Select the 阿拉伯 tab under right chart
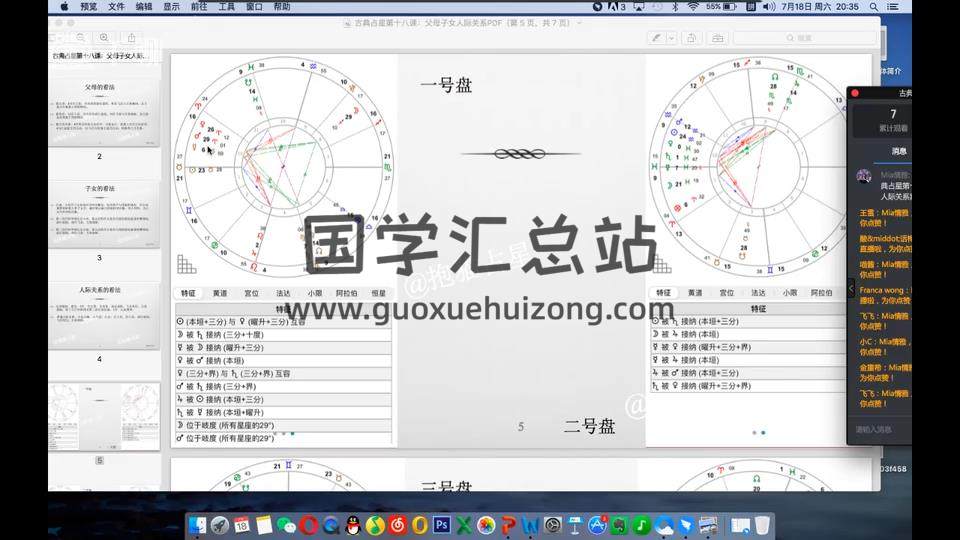960x540 pixels. coord(821,293)
